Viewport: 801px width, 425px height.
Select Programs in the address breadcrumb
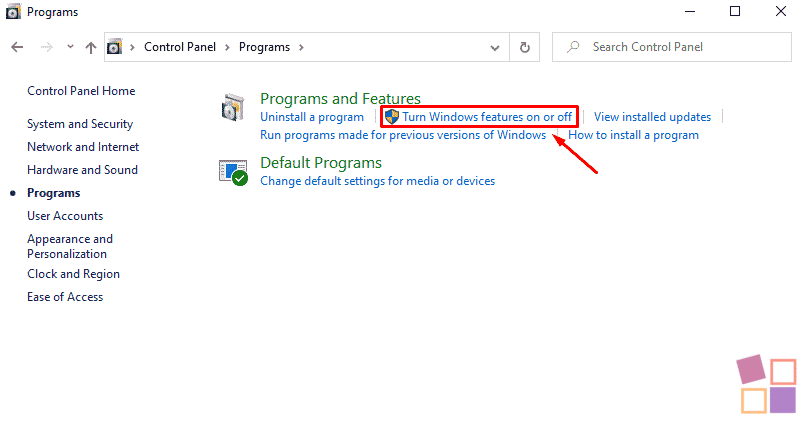(264, 47)
